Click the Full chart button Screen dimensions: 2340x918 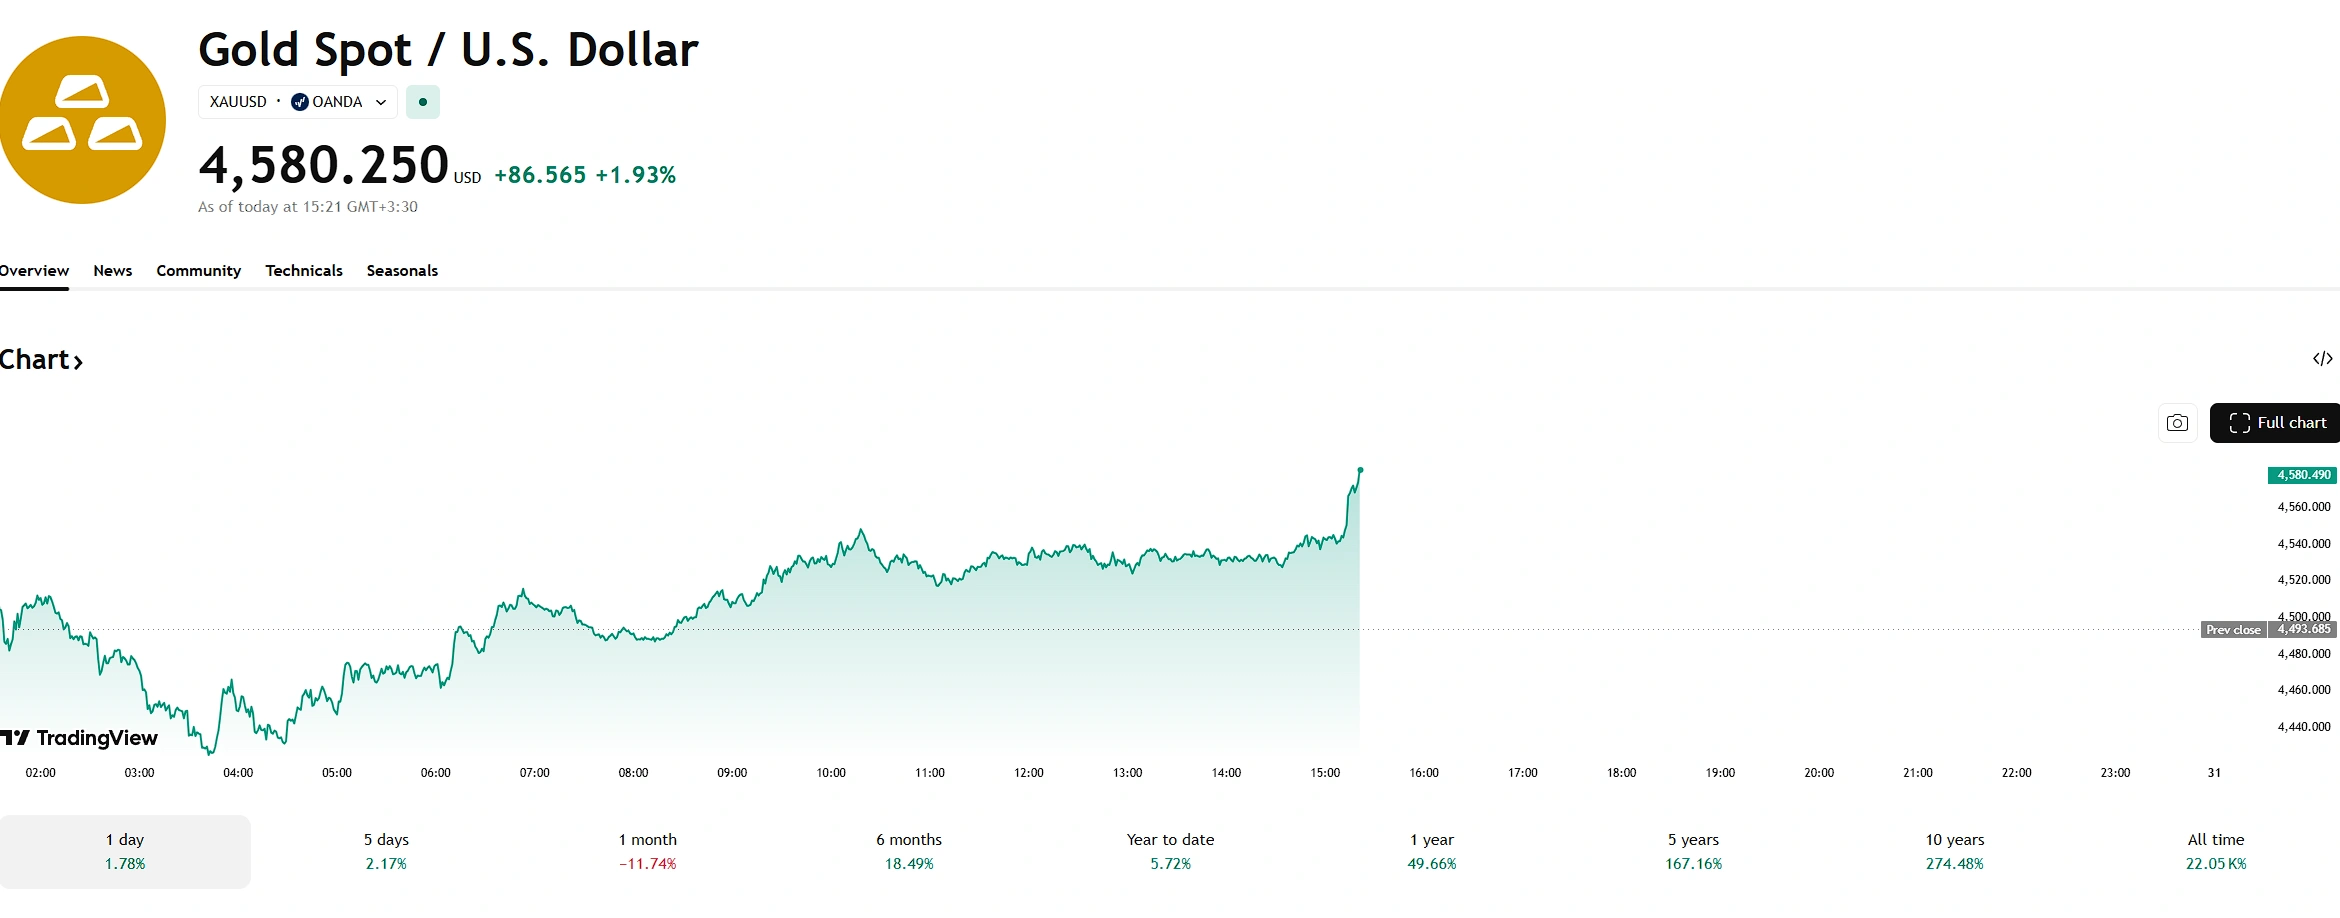pos(2276,423)
